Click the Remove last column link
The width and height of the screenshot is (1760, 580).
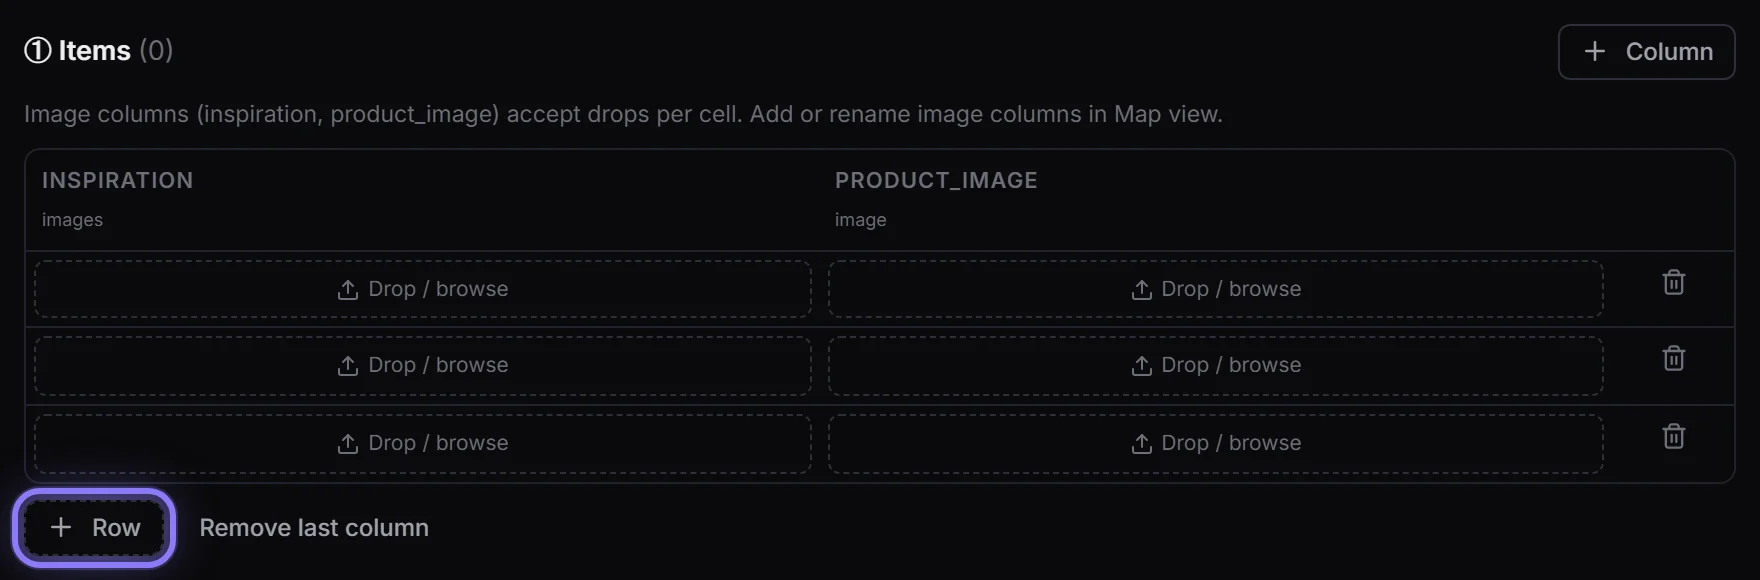314,528
